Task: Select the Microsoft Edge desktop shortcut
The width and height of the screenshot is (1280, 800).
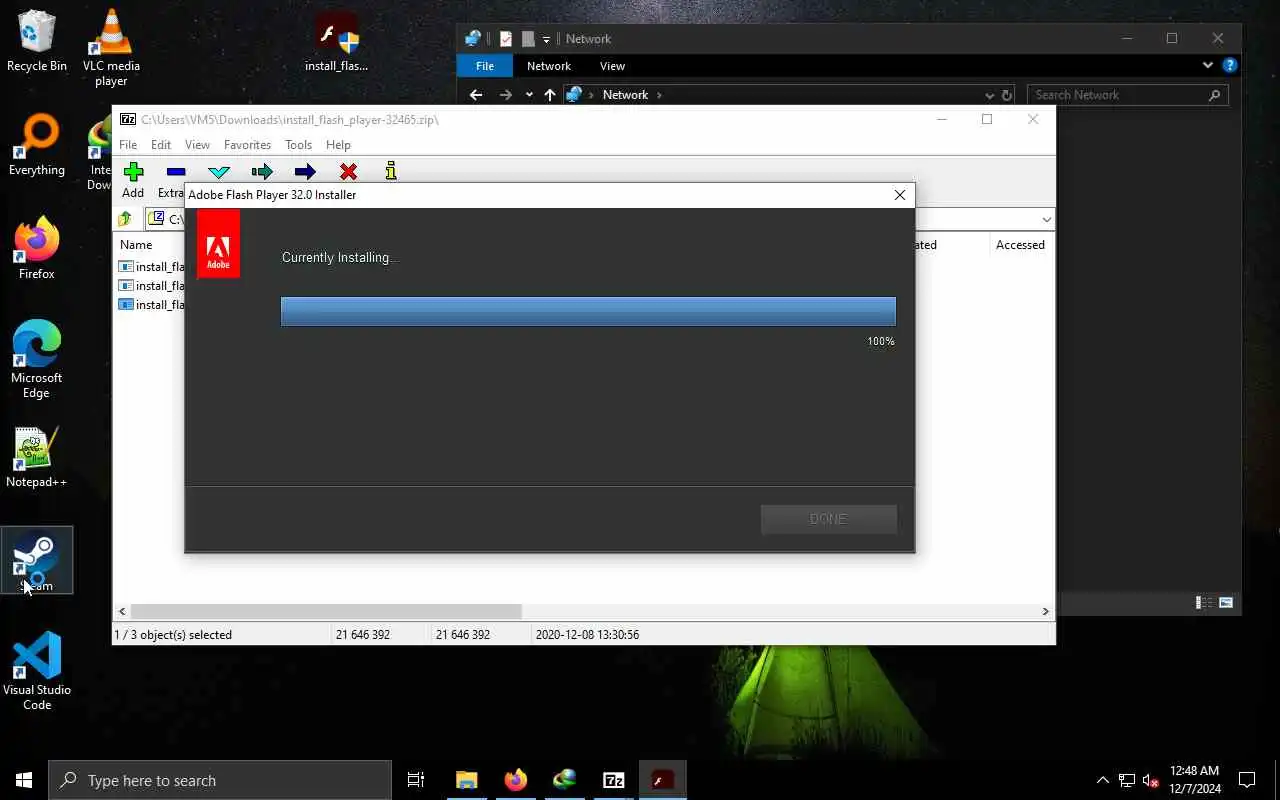Action: 36,360
